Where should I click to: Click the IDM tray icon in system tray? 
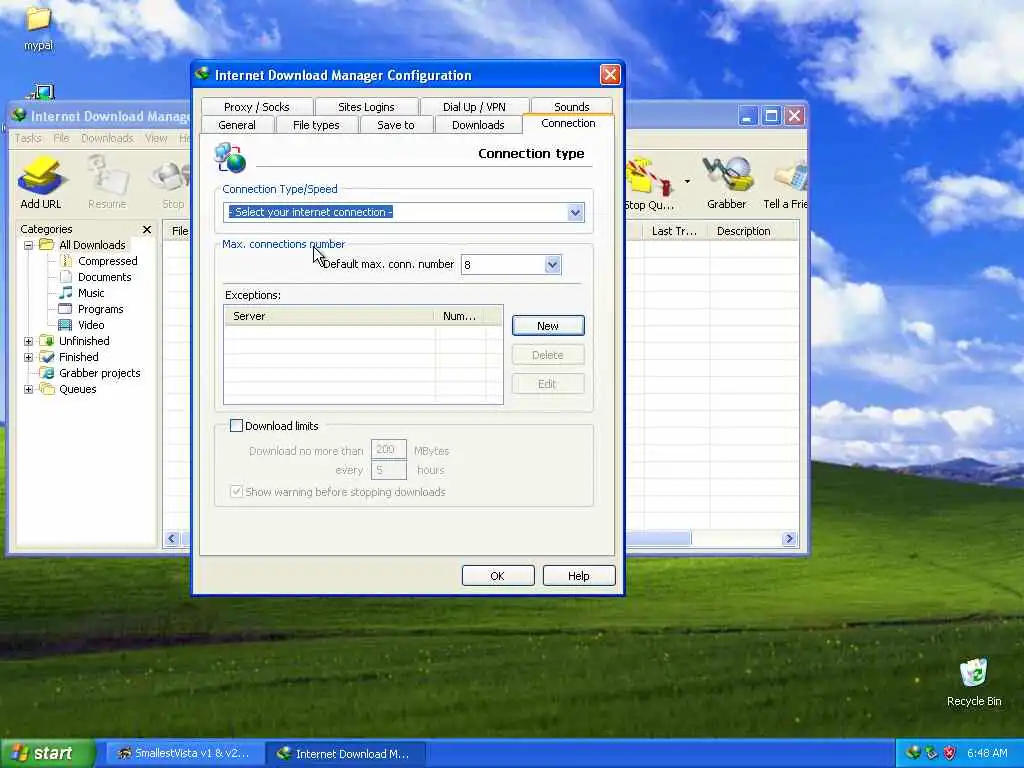coord(913,753)
